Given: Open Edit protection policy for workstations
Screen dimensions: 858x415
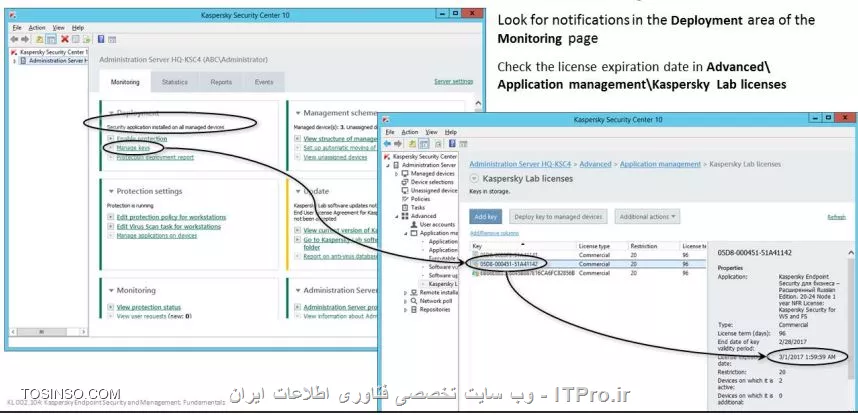Looking at the screenshot, I should 171,217.
